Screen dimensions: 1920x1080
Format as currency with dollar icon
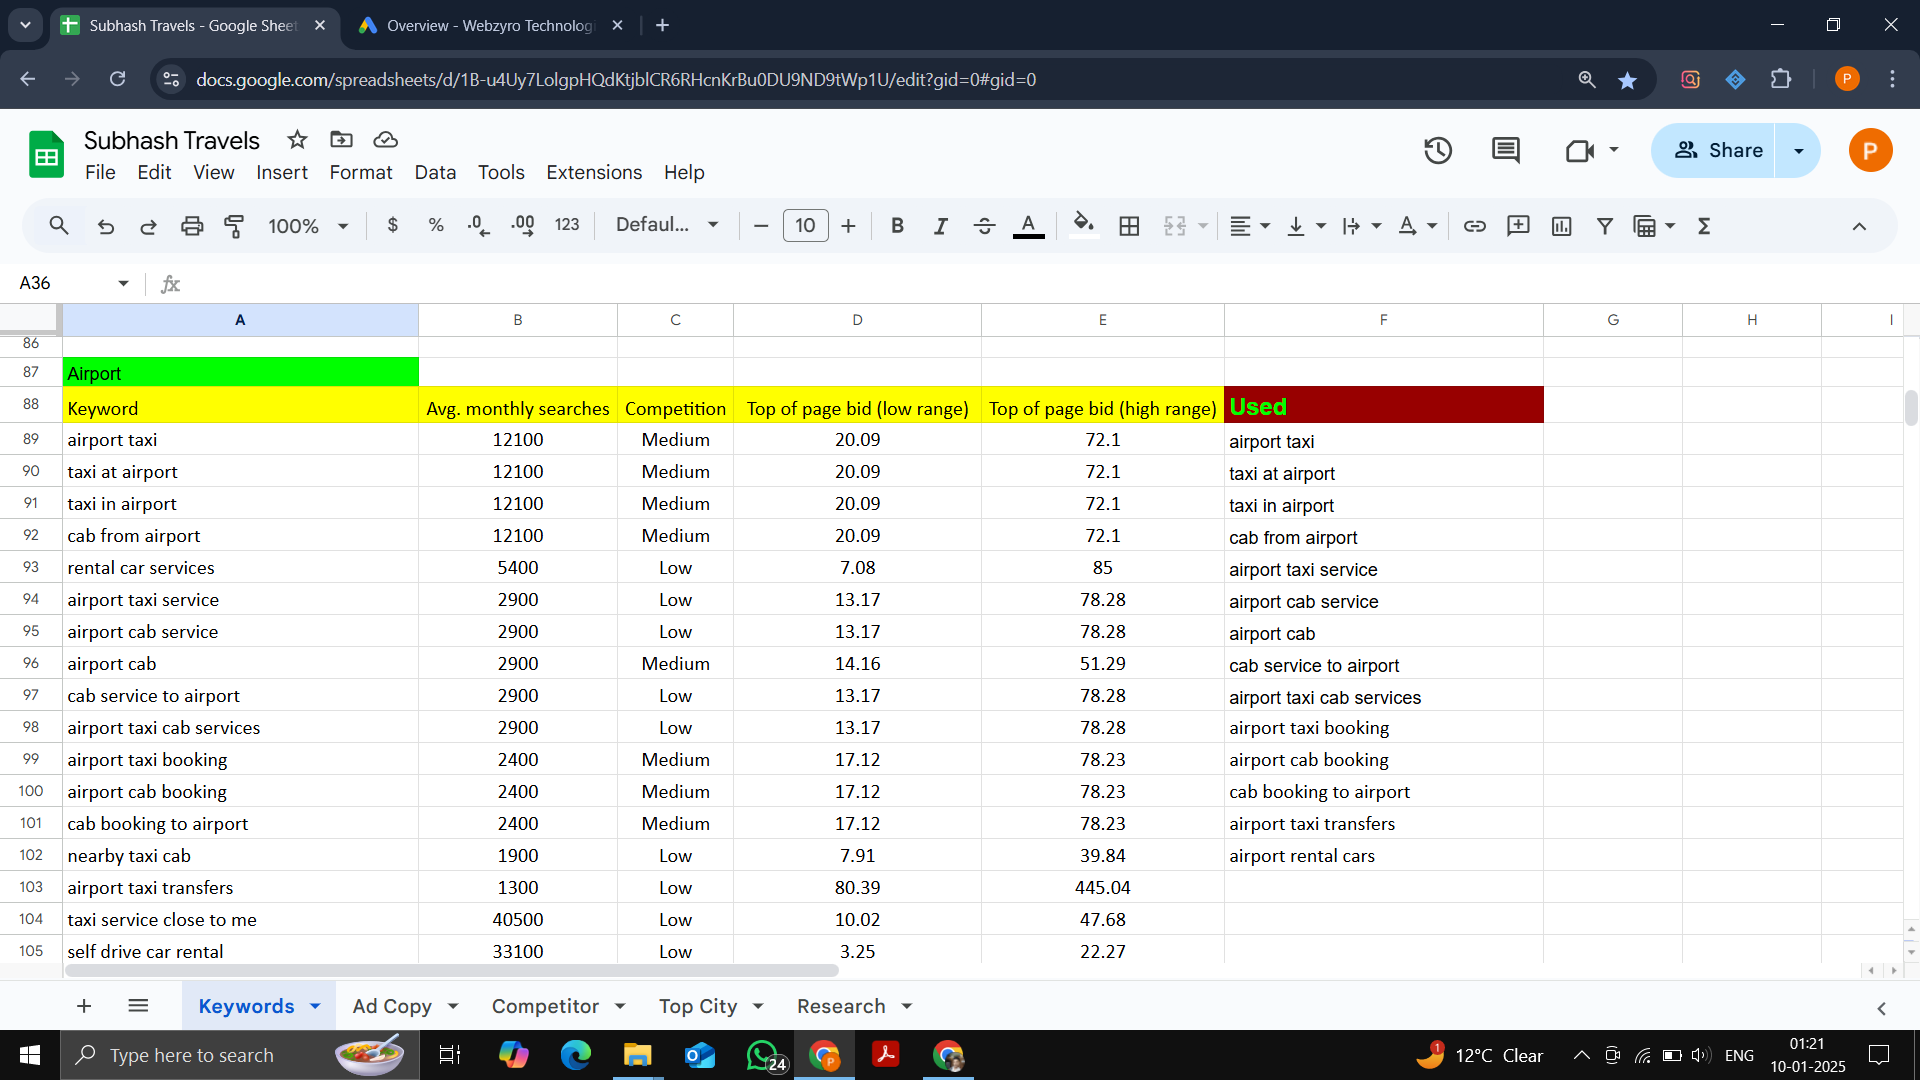click(393, 226)
